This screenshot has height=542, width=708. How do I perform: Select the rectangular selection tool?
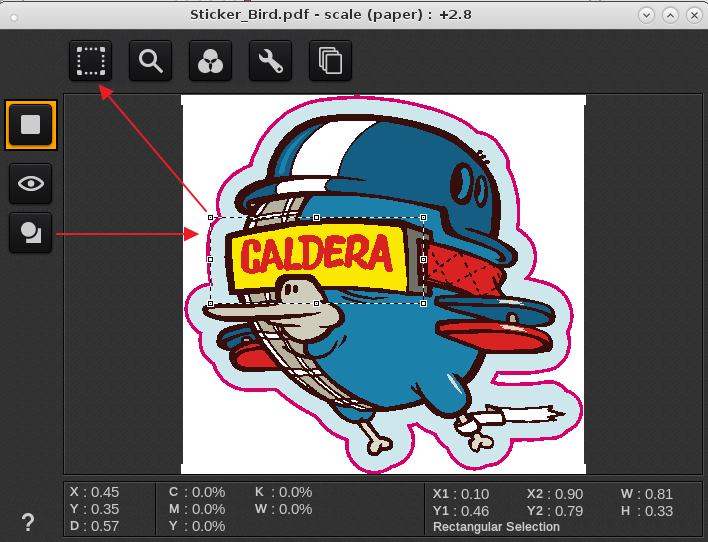click(x=90, y=61)
